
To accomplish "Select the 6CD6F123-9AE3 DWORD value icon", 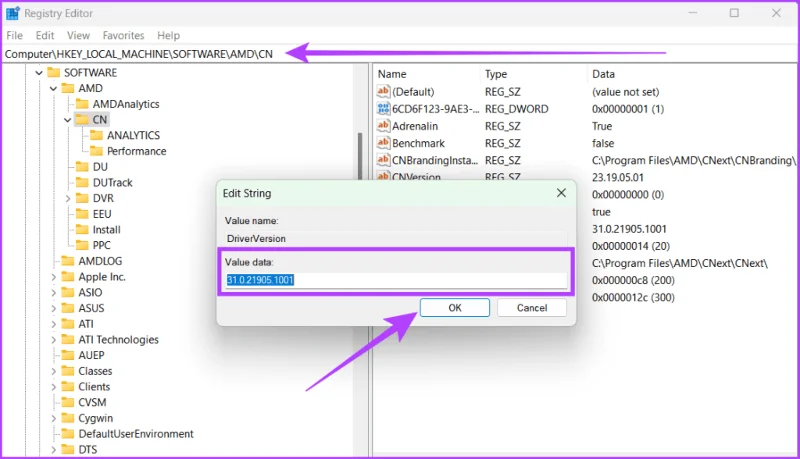I will (383, 109).
